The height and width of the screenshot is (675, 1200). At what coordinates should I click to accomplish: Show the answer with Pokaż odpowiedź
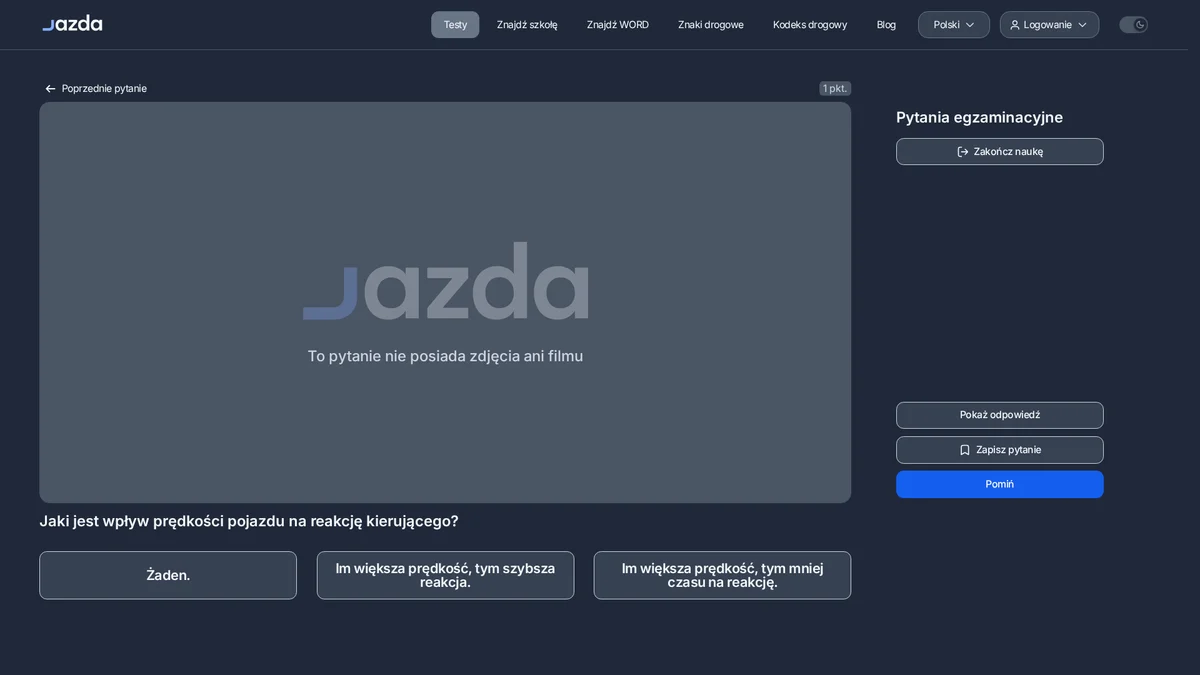click(x=1000, y=415)
